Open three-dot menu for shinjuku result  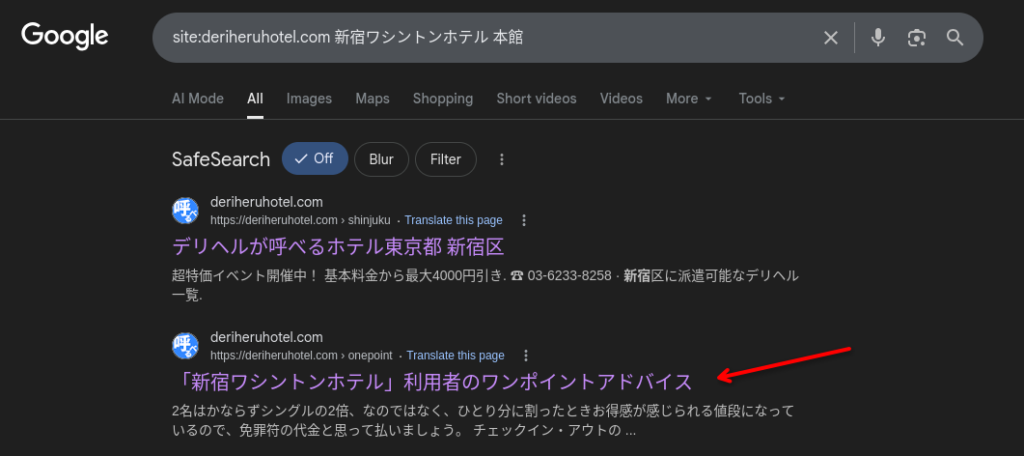click(524, 220)
